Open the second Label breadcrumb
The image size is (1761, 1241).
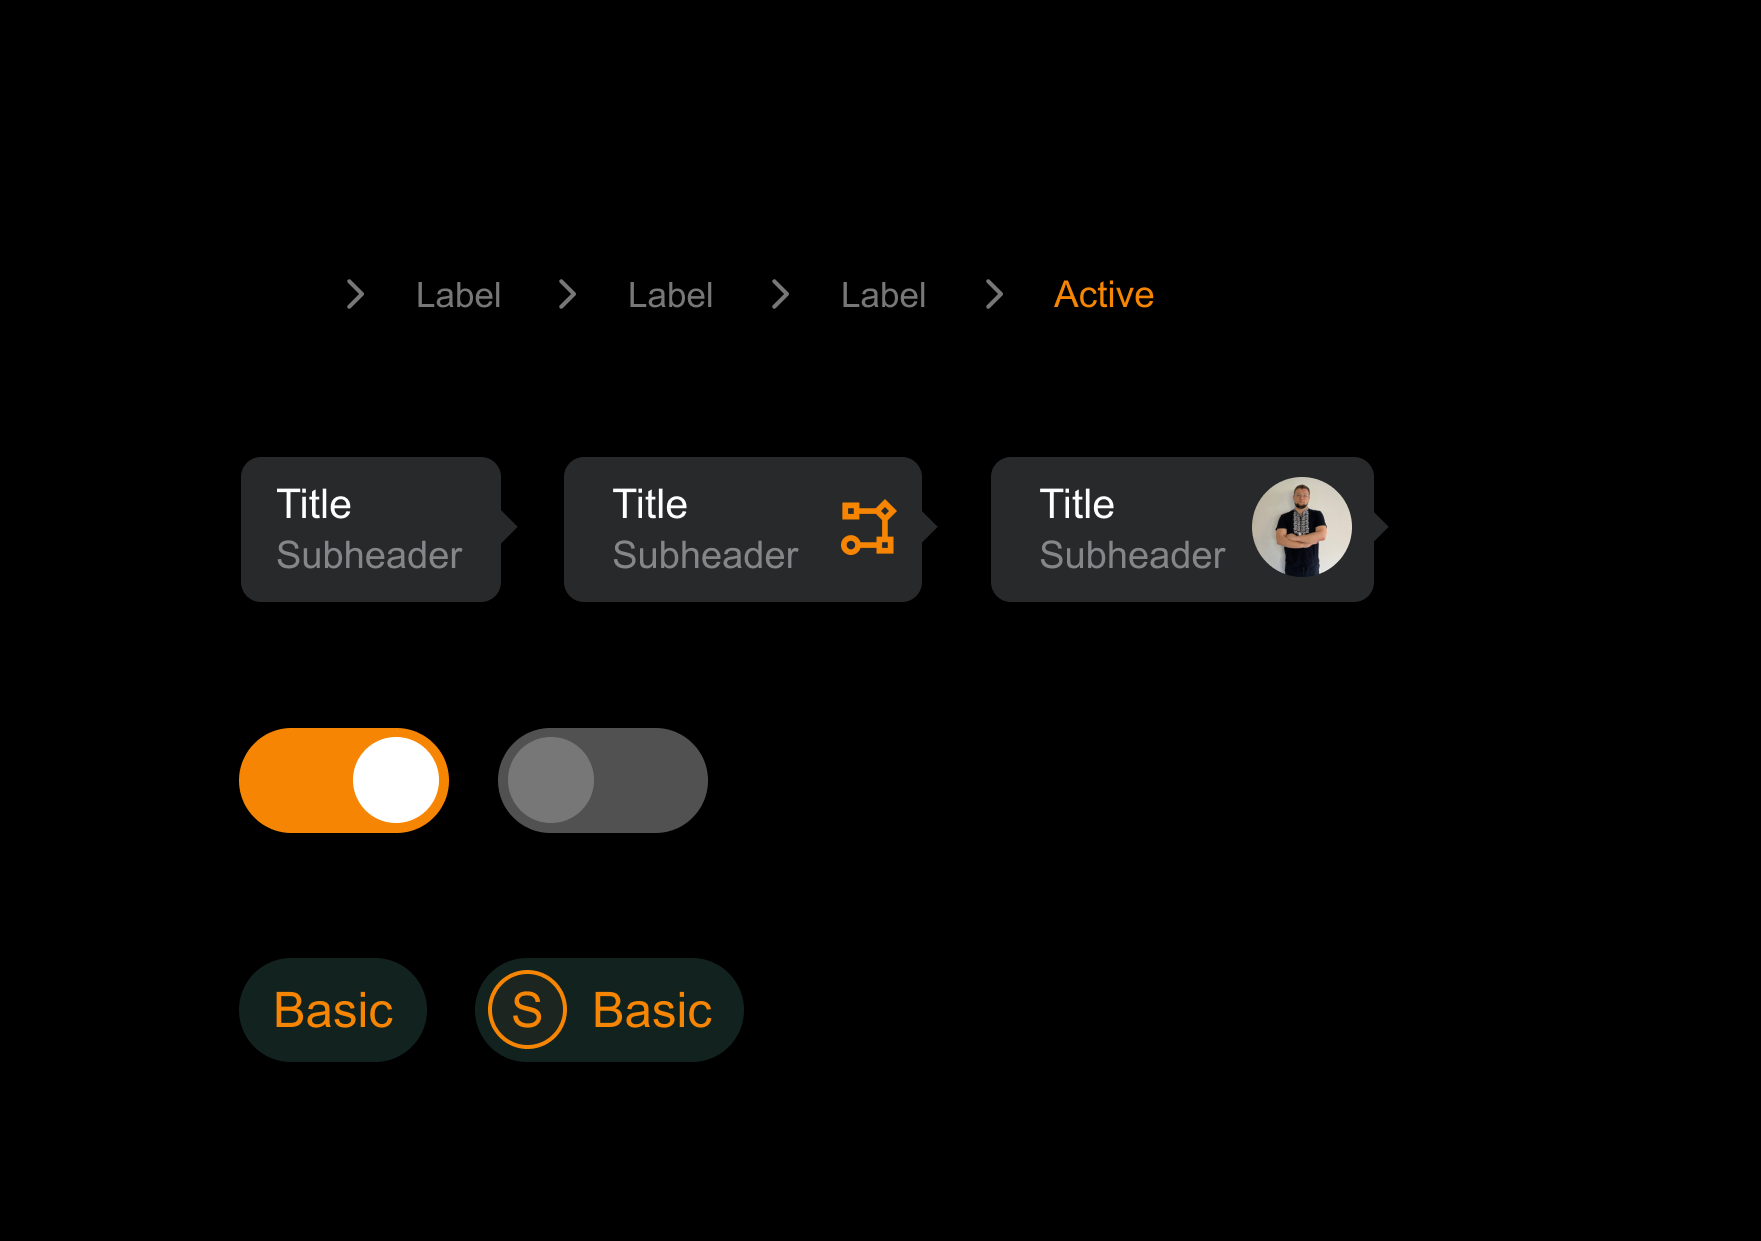point(670,295)
